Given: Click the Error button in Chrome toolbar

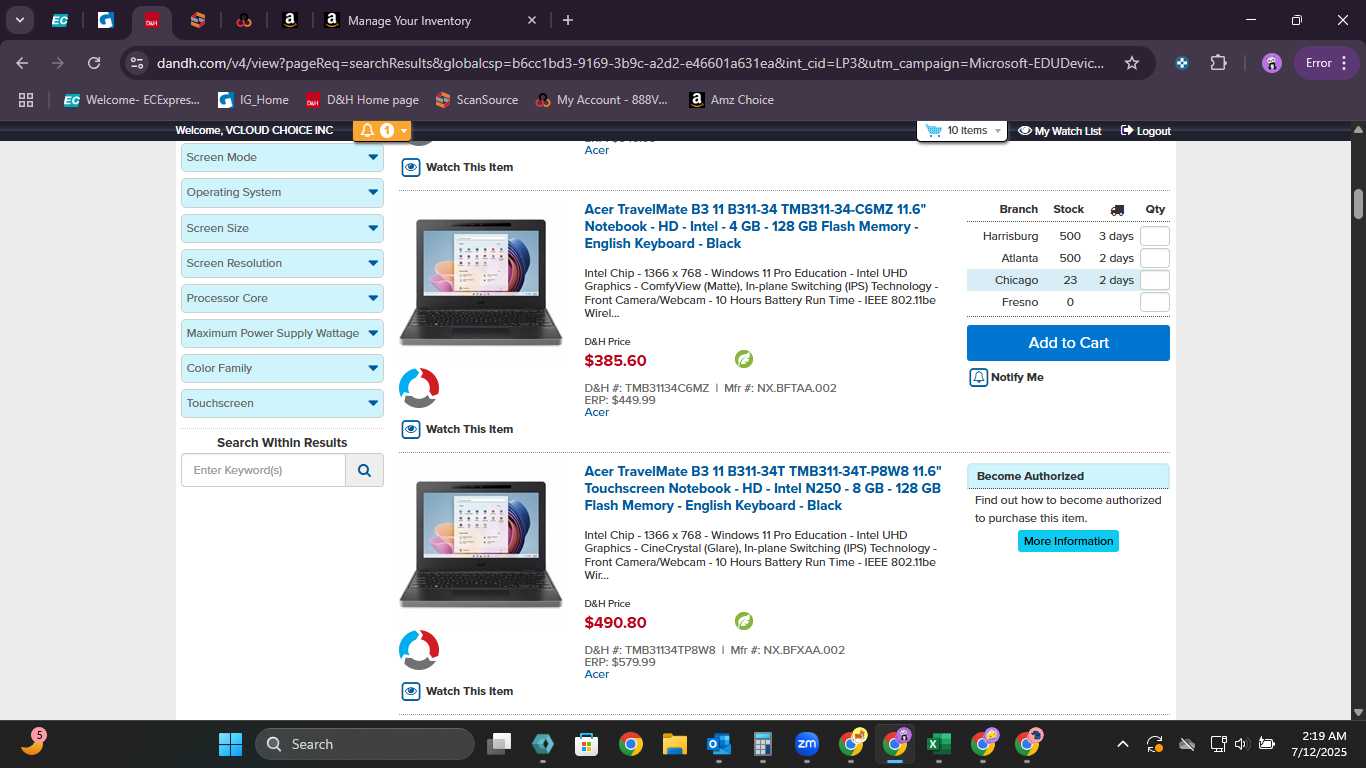Looking at the screenshot, I should (1326, 63).
